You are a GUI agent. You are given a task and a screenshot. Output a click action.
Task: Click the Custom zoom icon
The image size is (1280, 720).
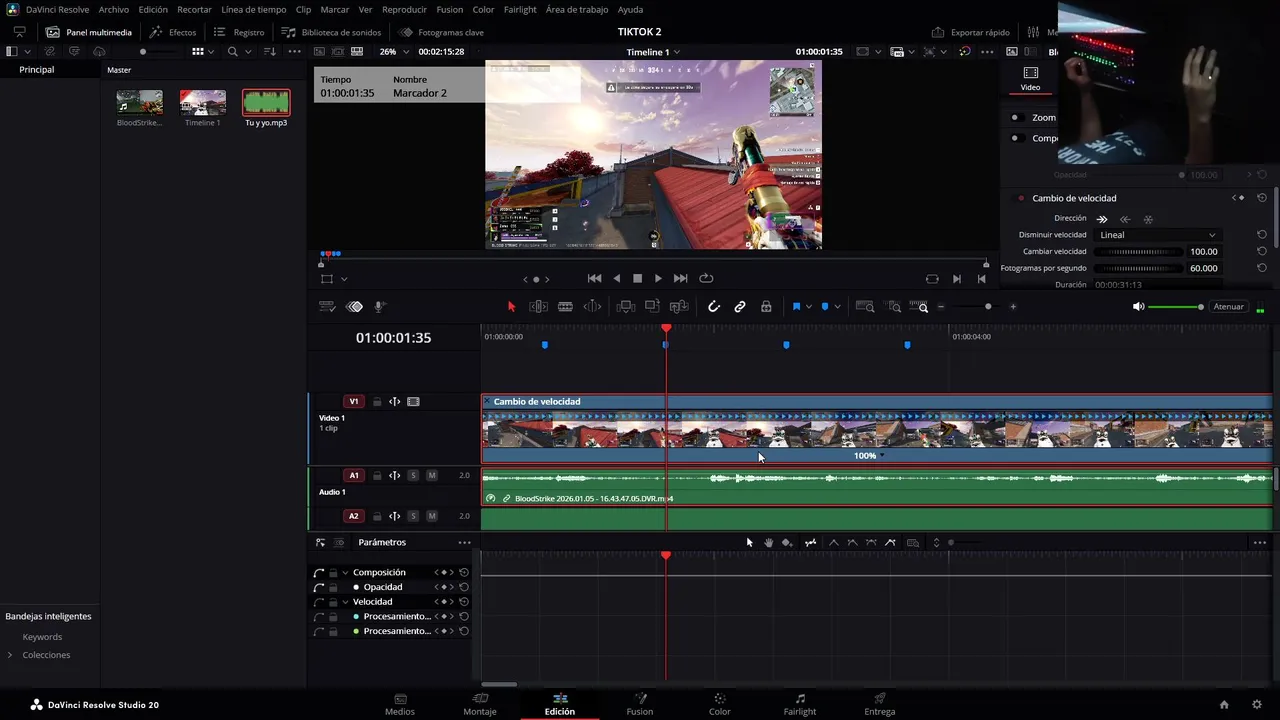click(921, 307)
